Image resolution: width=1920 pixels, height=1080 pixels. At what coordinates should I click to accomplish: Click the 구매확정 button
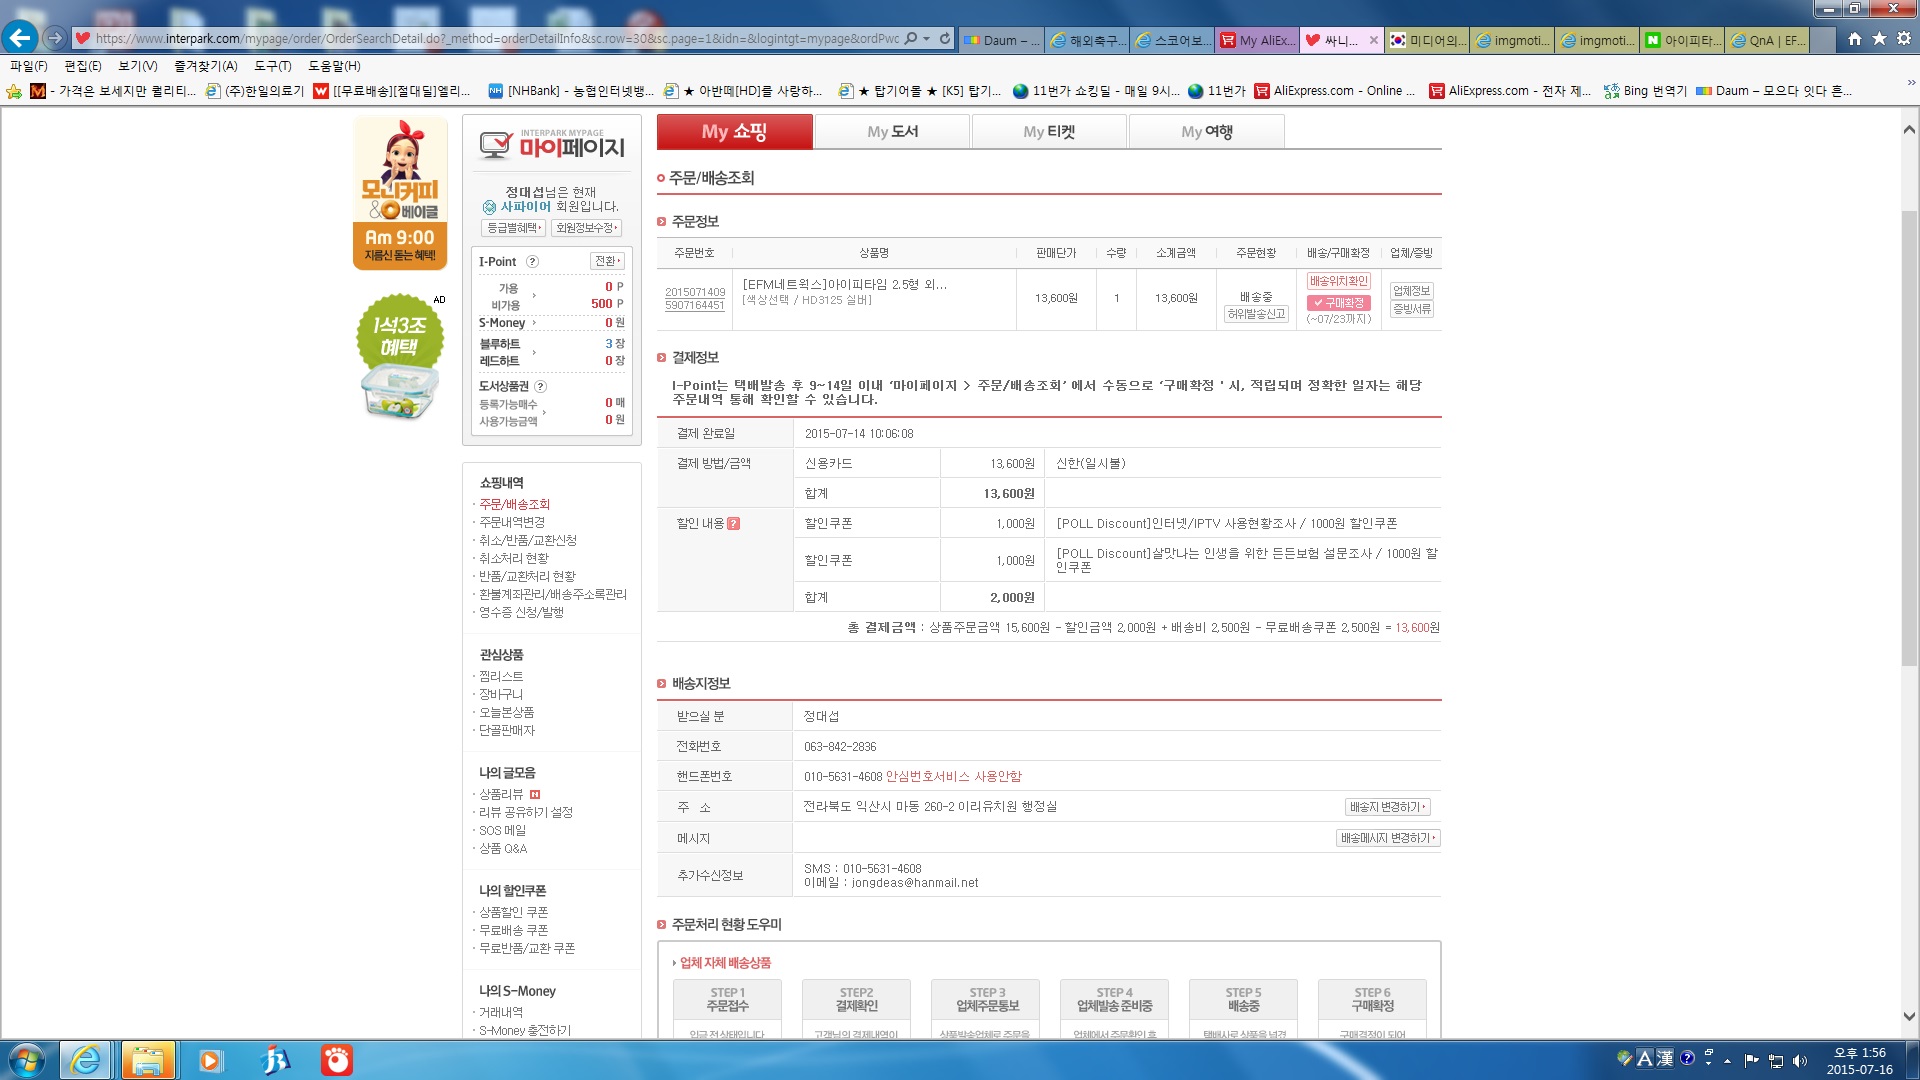click(1339, 303)
